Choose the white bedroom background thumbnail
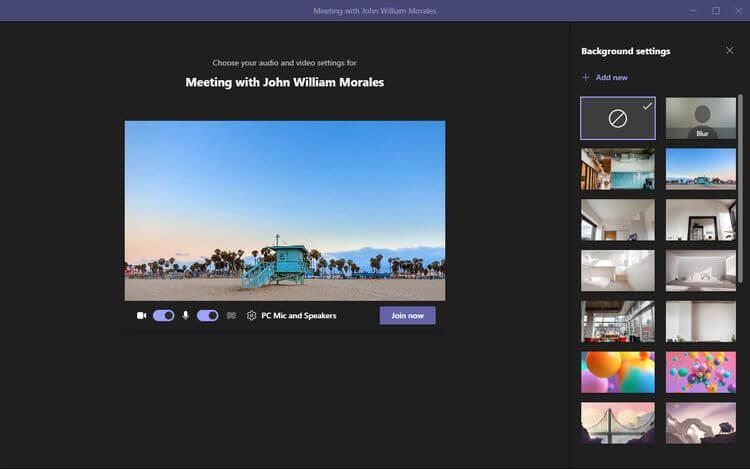 click(701, 271)
